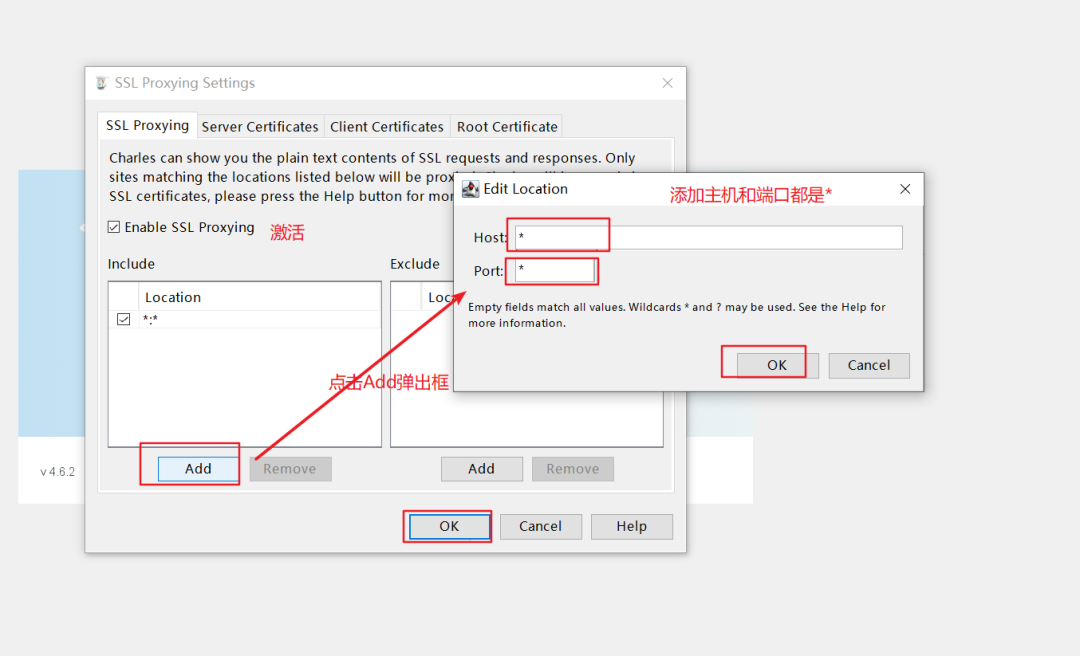The height and width of the screenshot is (656, 1080).
Task: Cancel the SSL Proxying Settings dialog
Action: click(x=541, y=526)
